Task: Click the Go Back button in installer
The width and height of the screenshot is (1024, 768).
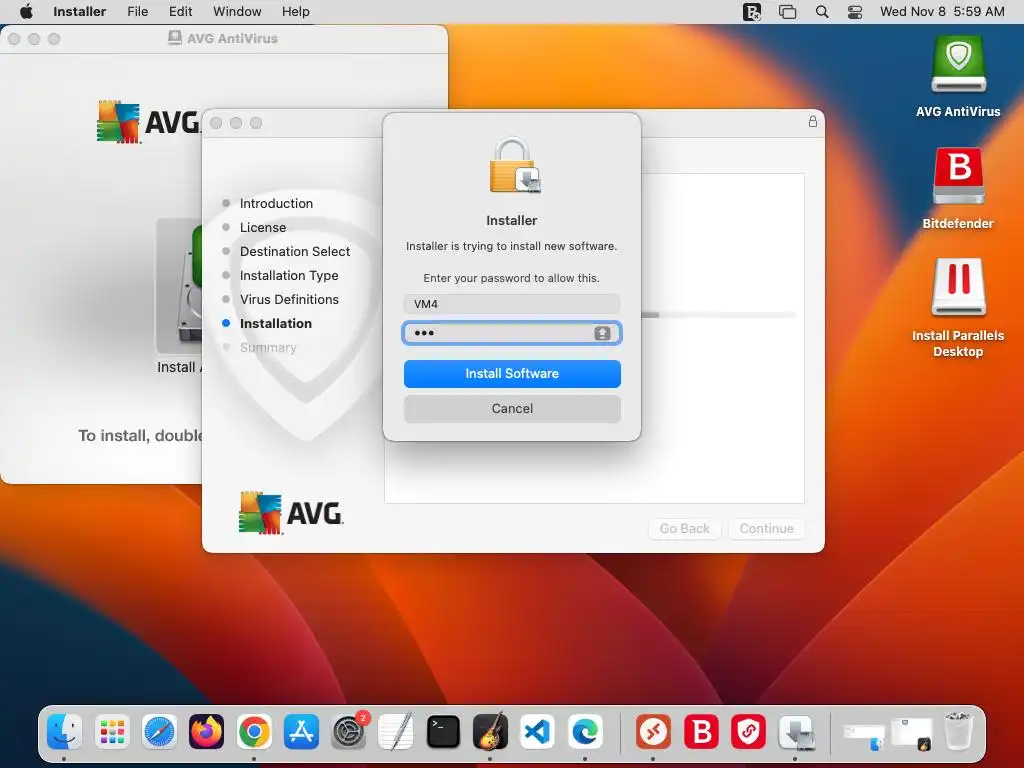Action: [684, 528]
